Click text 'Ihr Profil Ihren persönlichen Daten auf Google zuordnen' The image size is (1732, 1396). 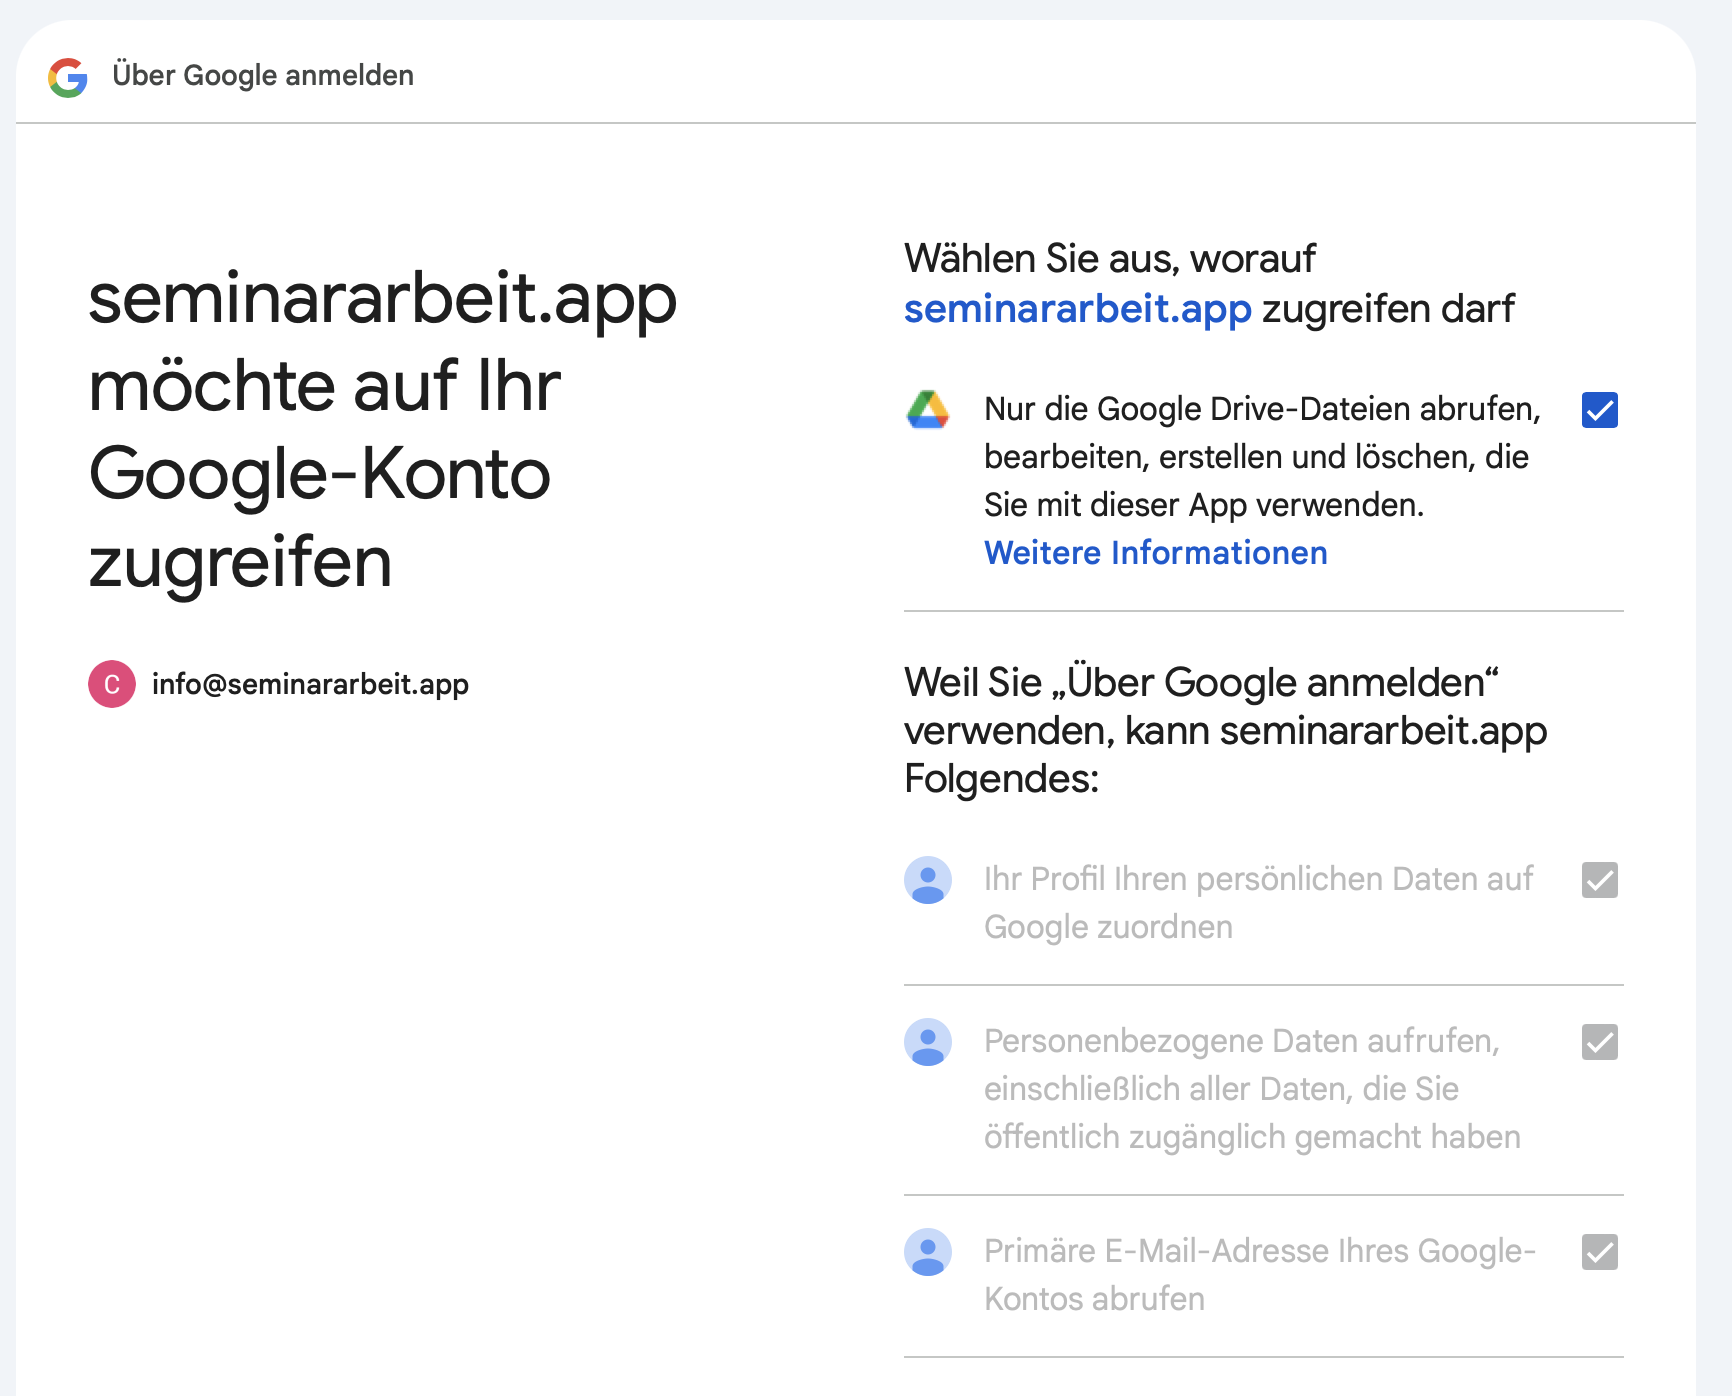click(1259, 903)
